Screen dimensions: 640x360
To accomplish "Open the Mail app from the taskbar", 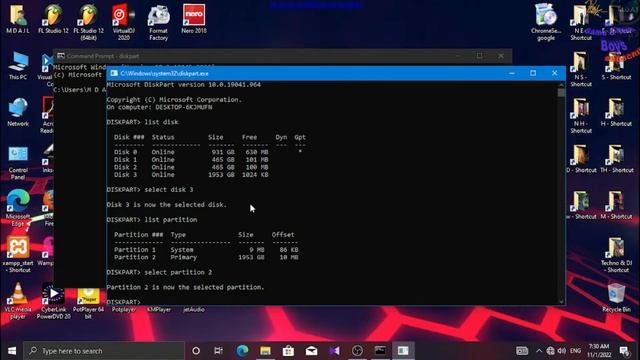I will (311, 351).
